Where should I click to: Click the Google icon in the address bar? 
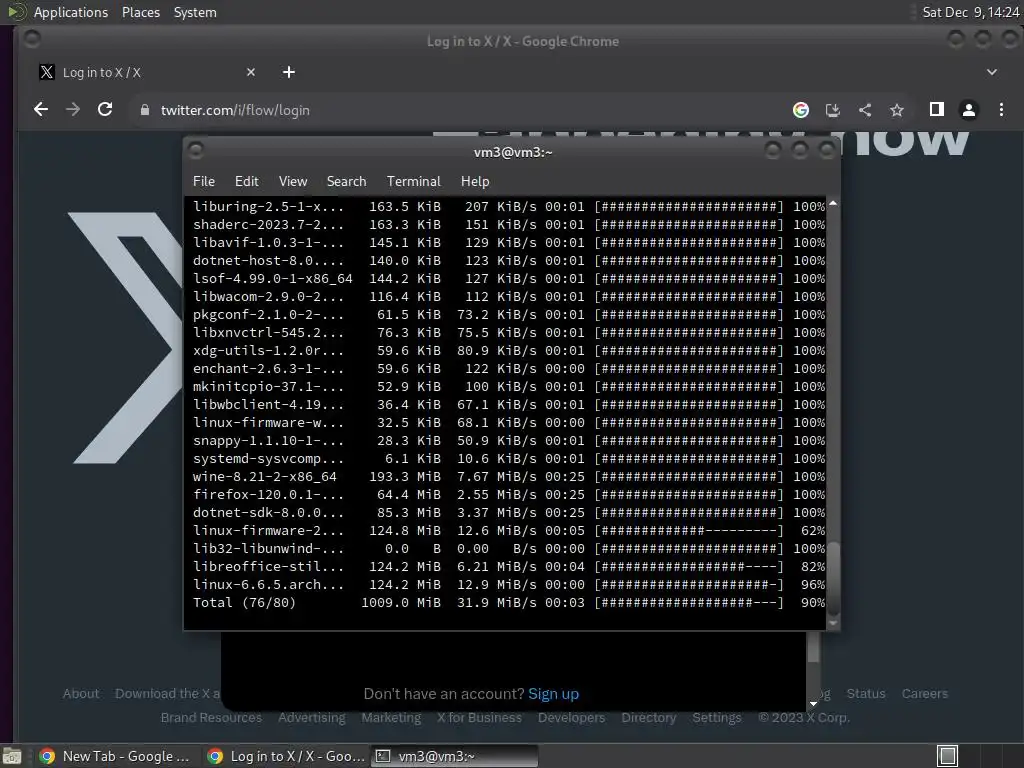pos(801,110)
